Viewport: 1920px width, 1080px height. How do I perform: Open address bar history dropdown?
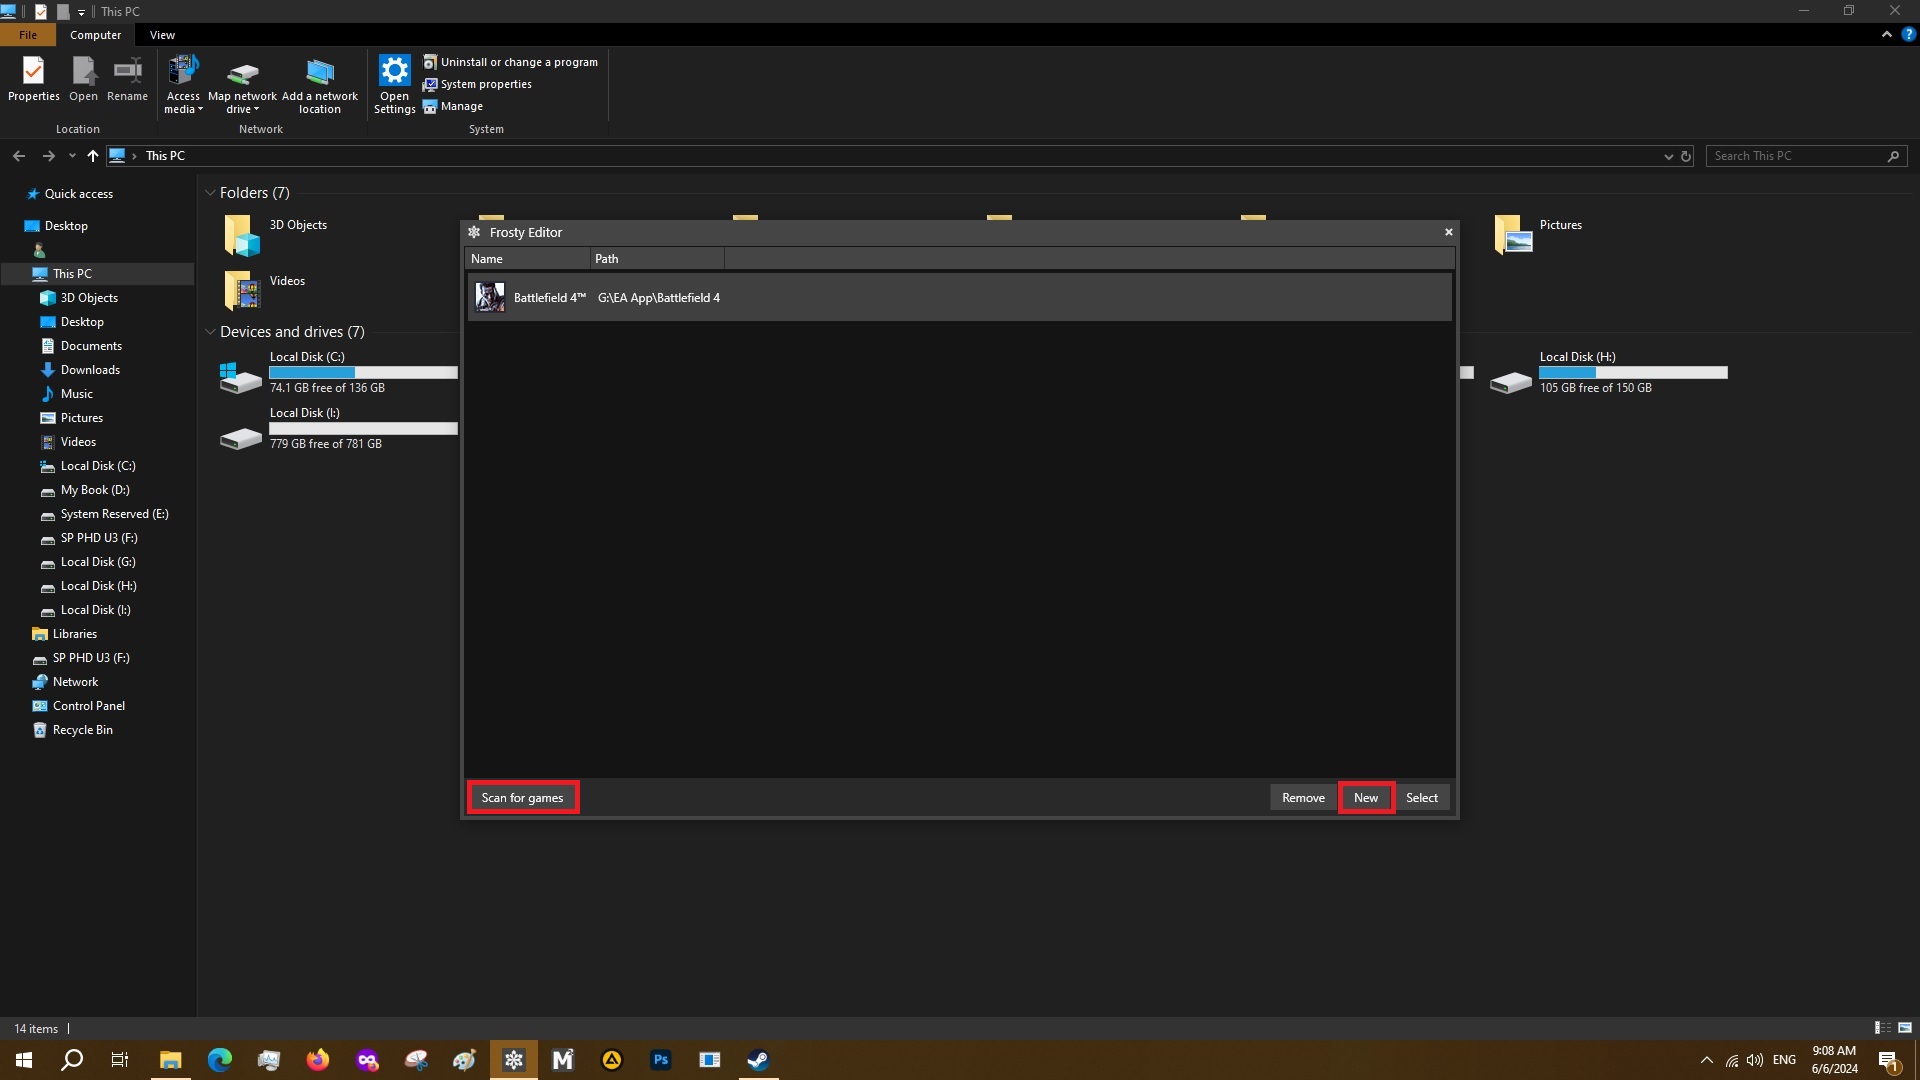click(1667, 156)
